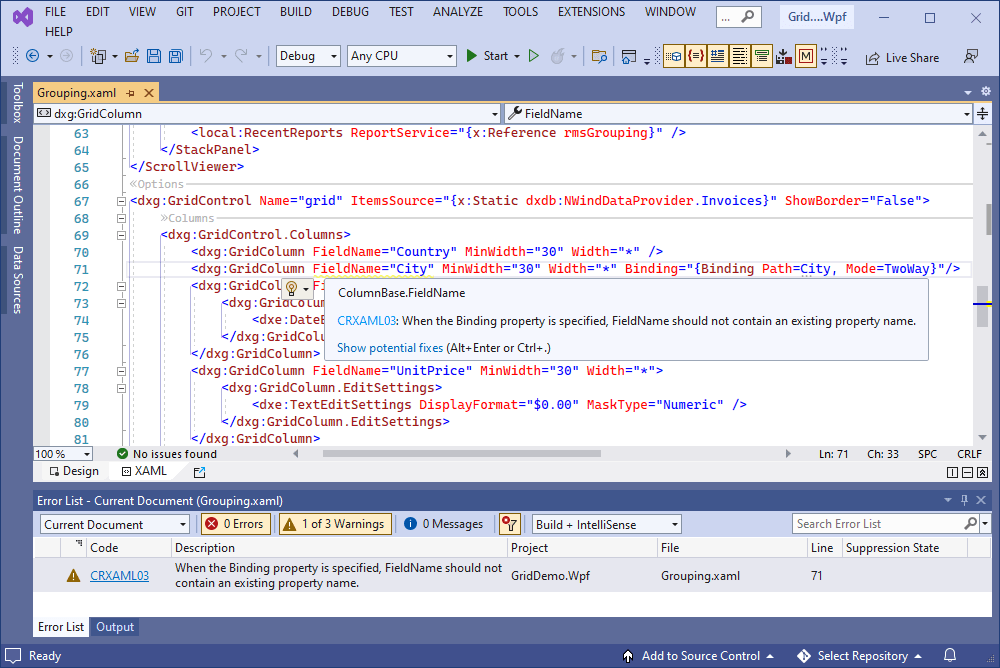1000x668 pixels.
Task: Open the CRXAML03 code link in Error List
Action: 119,575
